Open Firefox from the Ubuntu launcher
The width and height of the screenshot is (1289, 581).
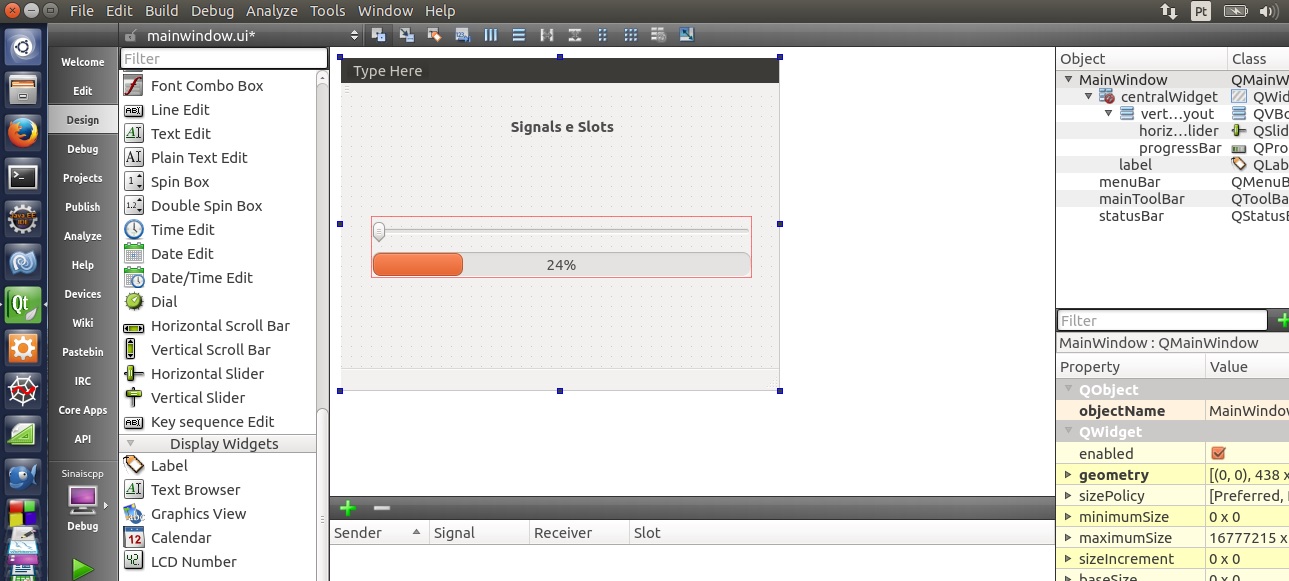pos(23,132)
